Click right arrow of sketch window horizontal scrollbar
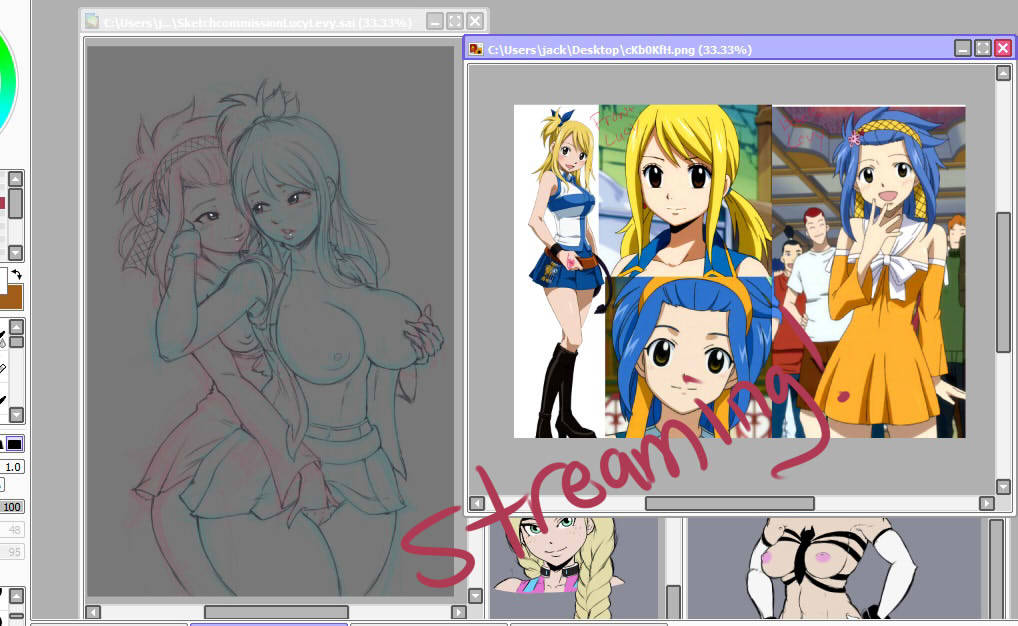Screen dimensions: 1018x626 point(459,612)
